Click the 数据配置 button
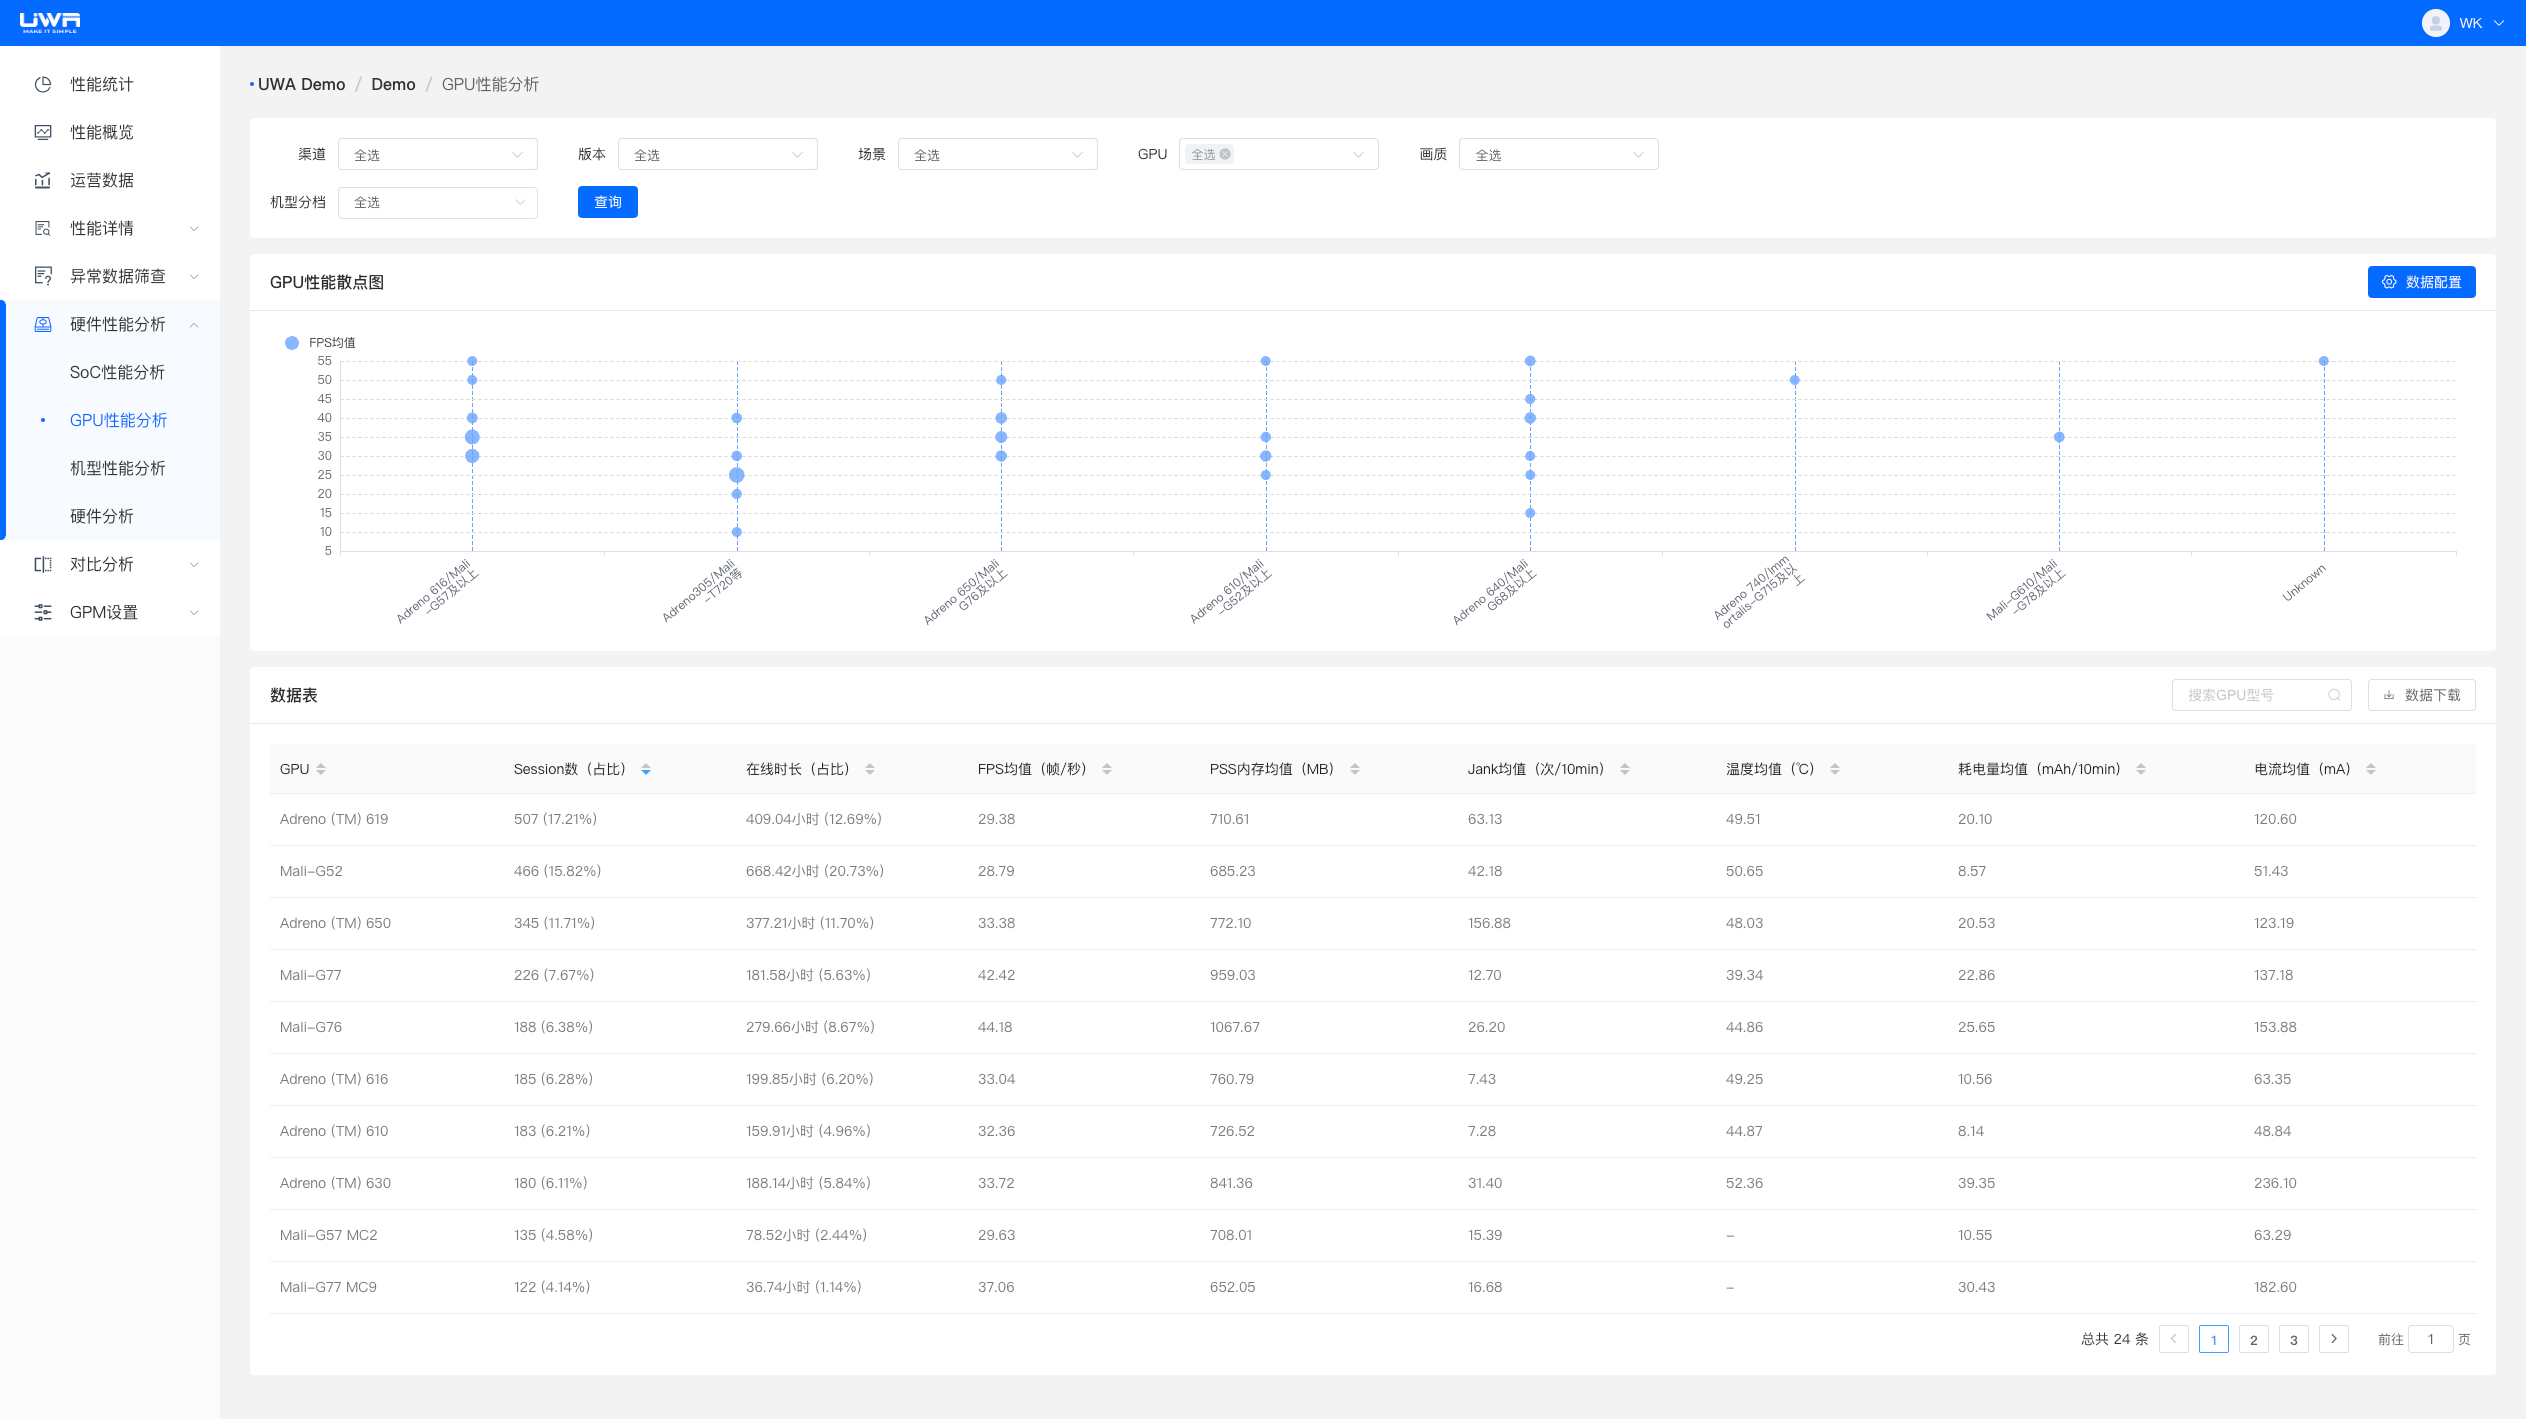The height and width of the screenshot is (1420, 2526). (x=2421, y=282)
